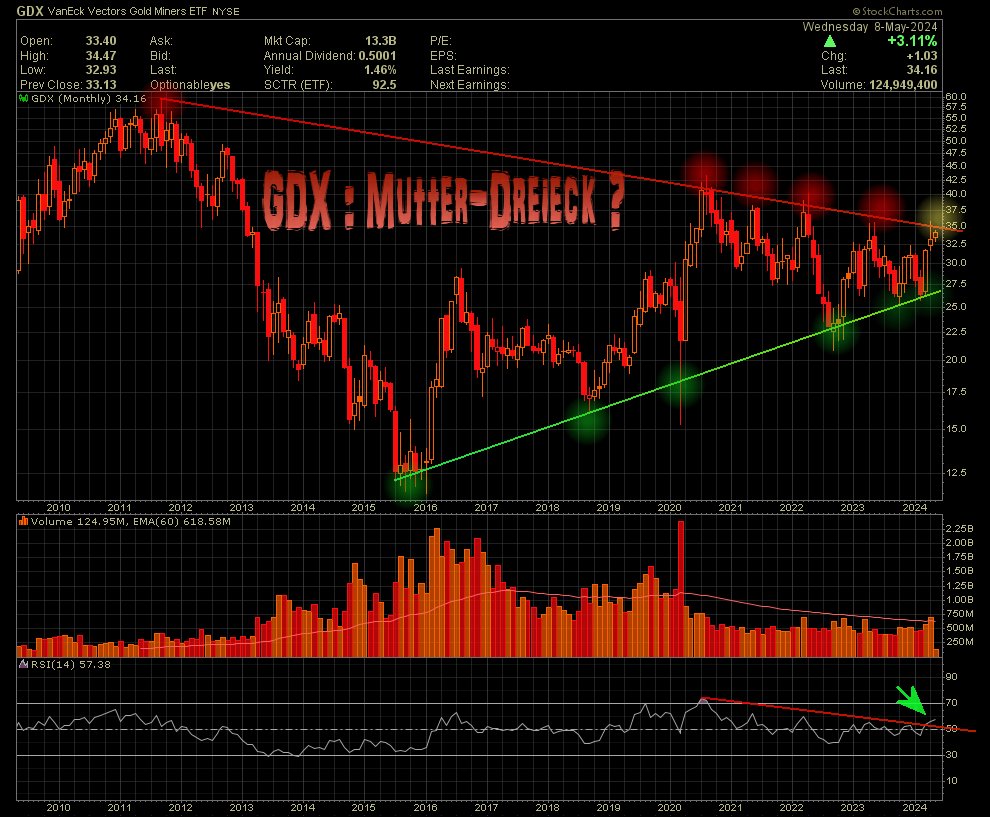Click the Low value 32.93
Image resolution: width=990 pixels, height=817 pixels.
(101, 70)
